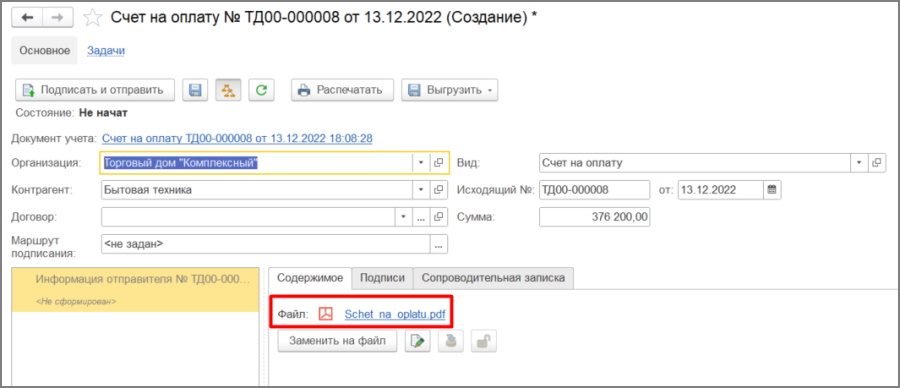Screen dimensions: 900x388
Task: Click the Заменить на файл button
Action: pyautogui.click(x=338, y=341)
